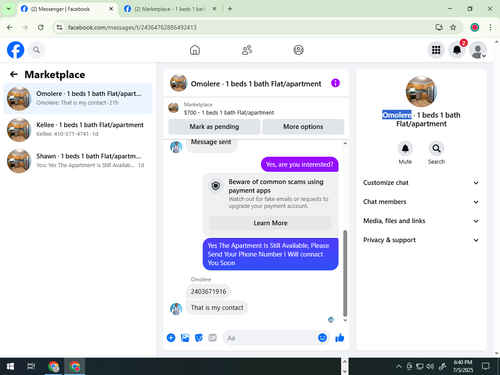
Task: Click the chat scrollbar thumb
Action: (345, 273)
